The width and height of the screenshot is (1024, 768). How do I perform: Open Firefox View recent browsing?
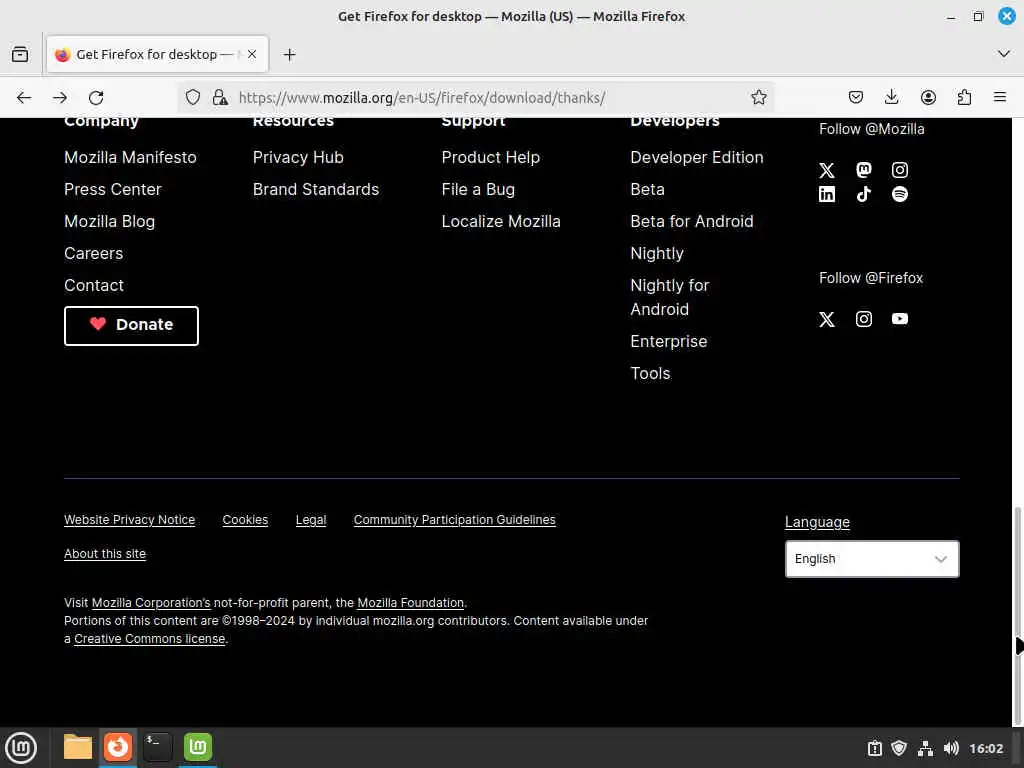[20, 54]
